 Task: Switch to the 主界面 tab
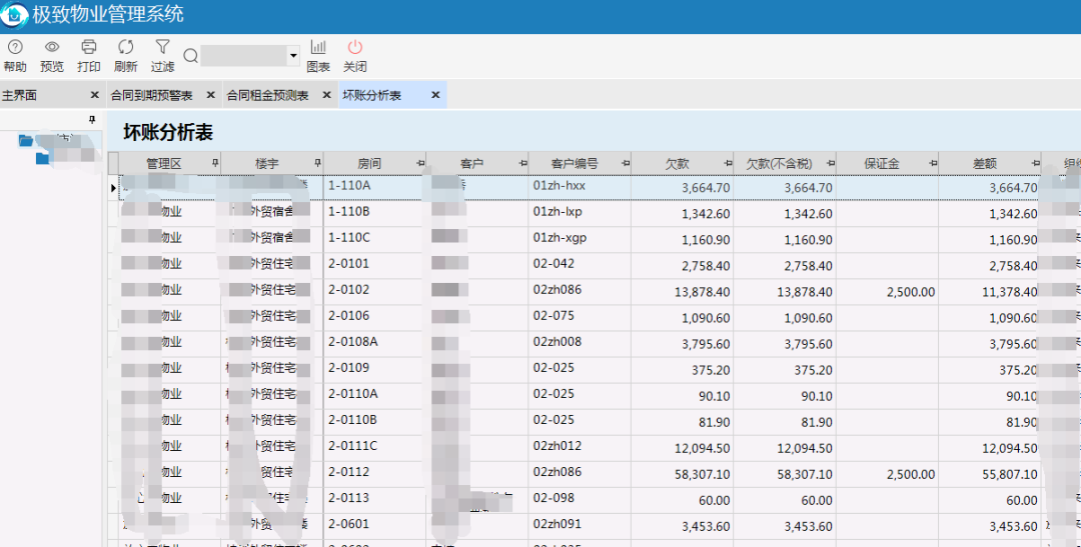click(19, 95)
